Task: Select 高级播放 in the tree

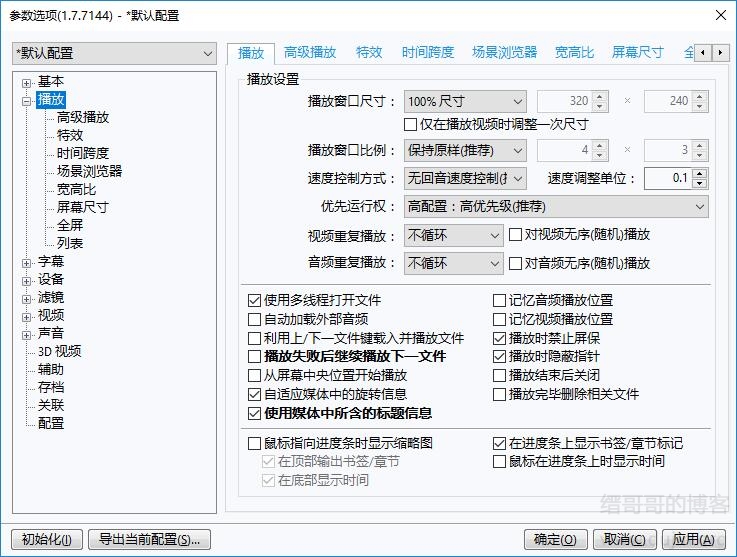Action: pyautogui.click(x=83, y=118)
